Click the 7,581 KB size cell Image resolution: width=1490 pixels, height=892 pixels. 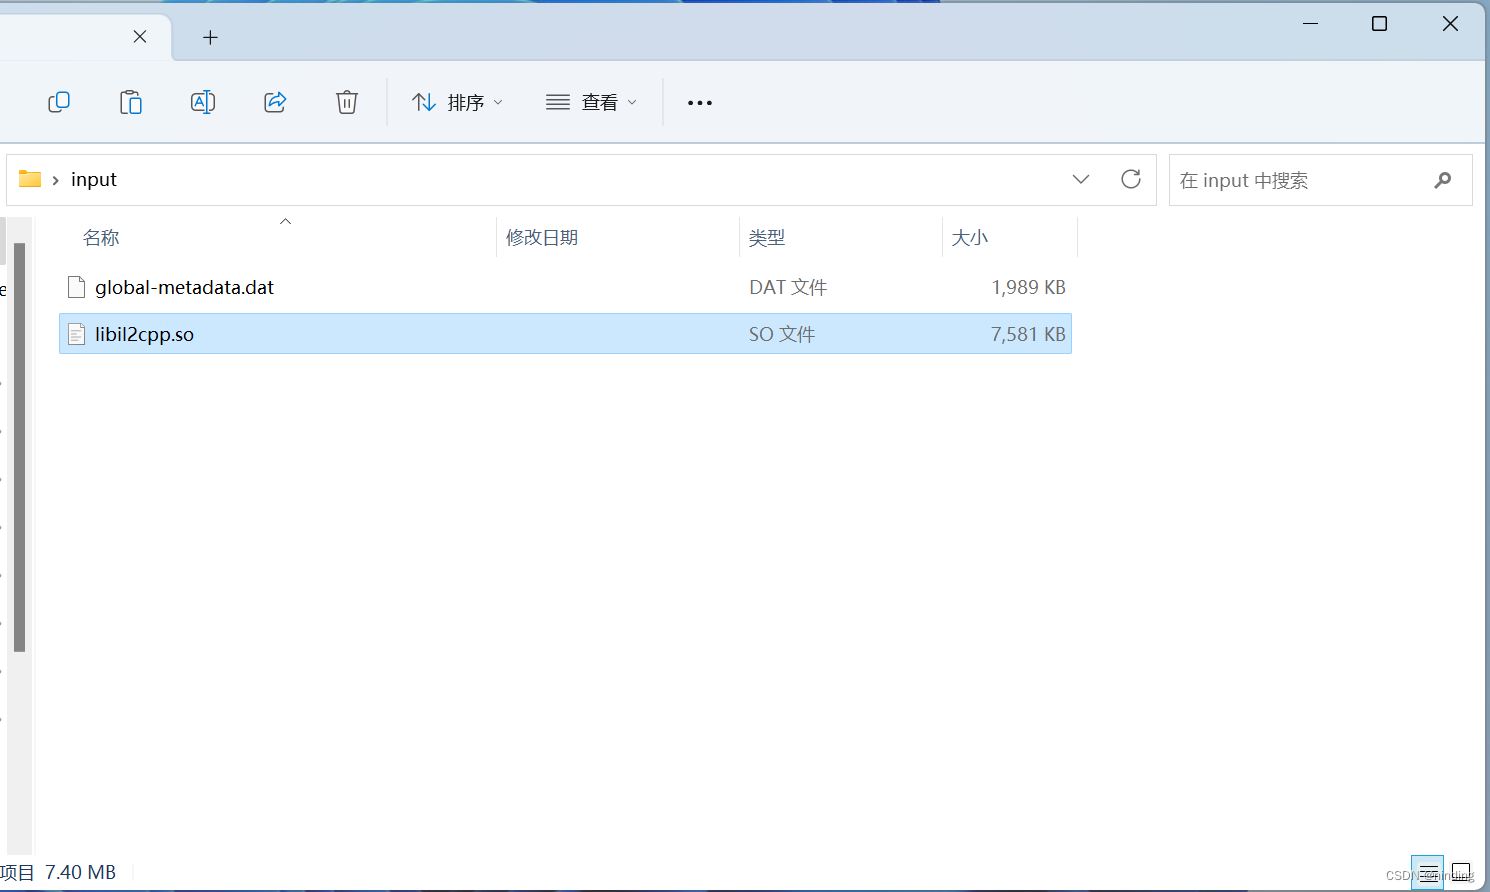[1028, 334]
